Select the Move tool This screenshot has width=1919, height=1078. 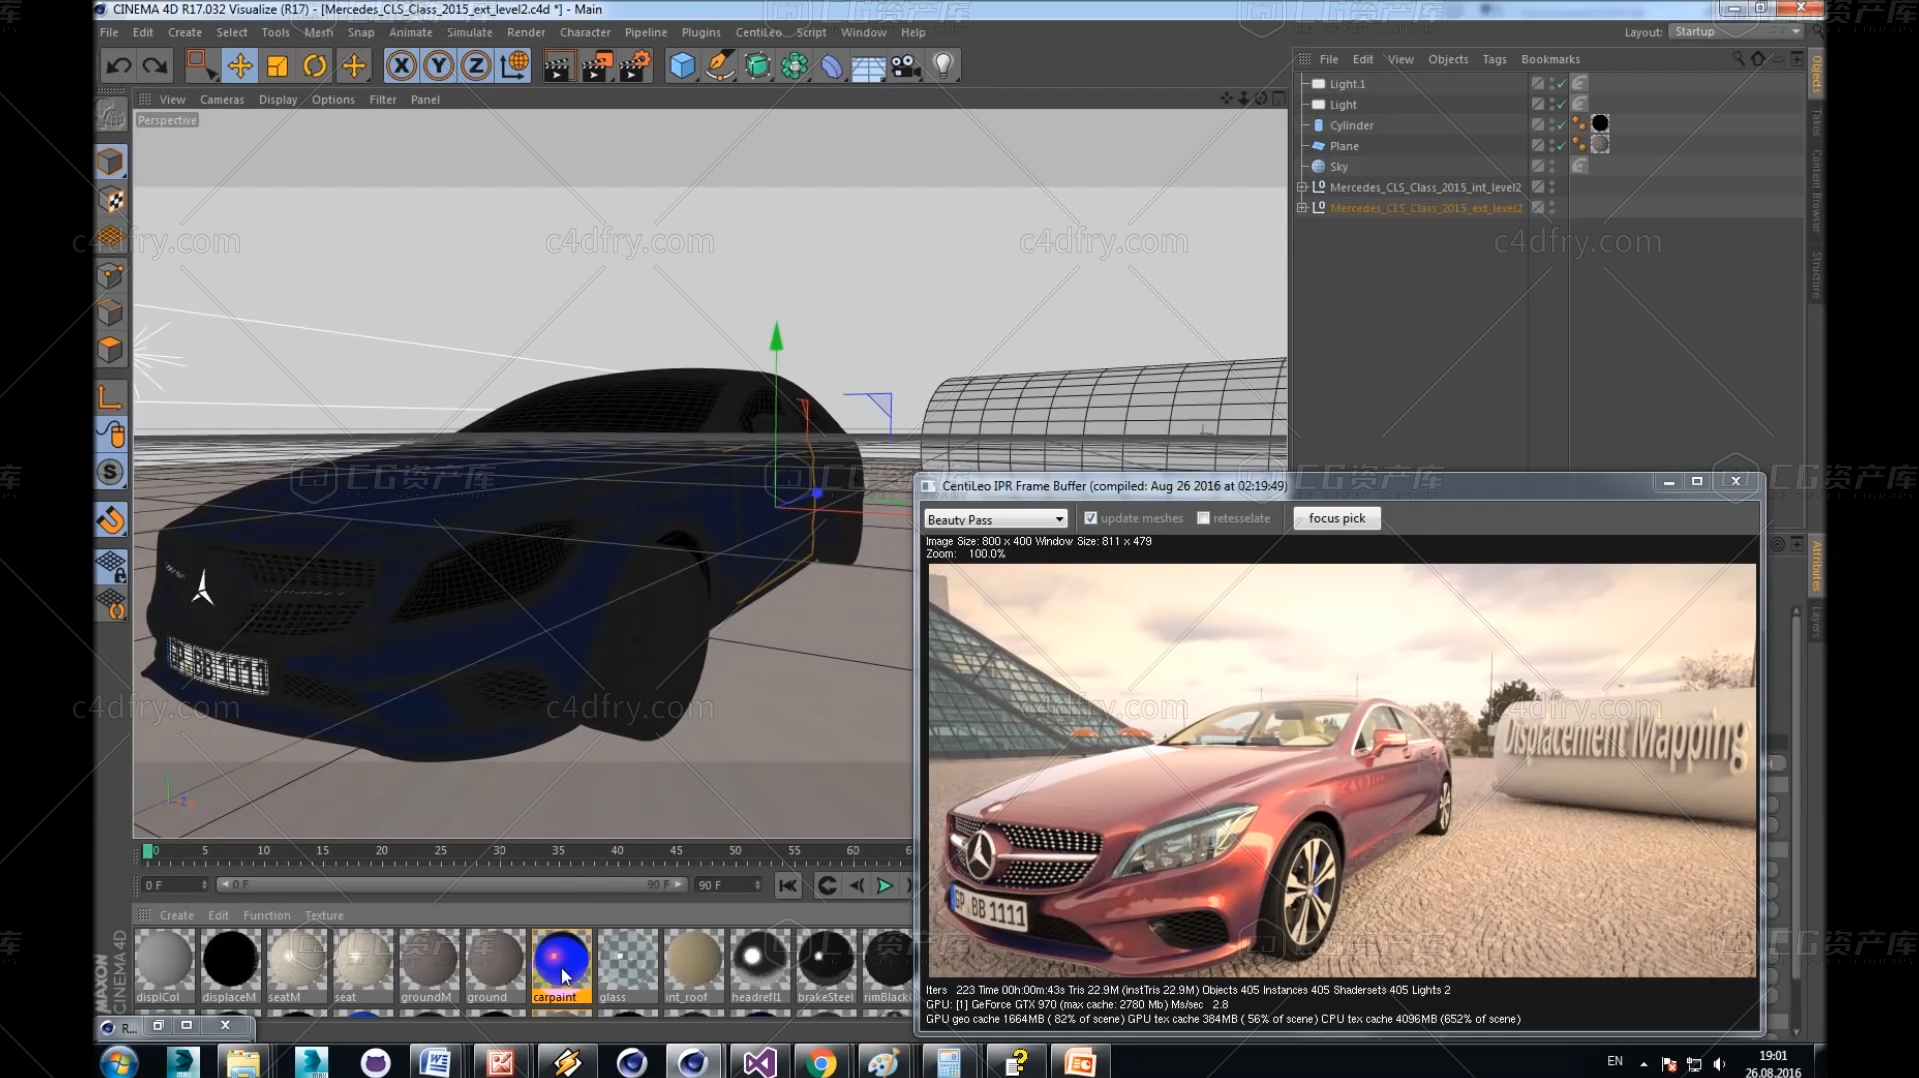[239, 66]
